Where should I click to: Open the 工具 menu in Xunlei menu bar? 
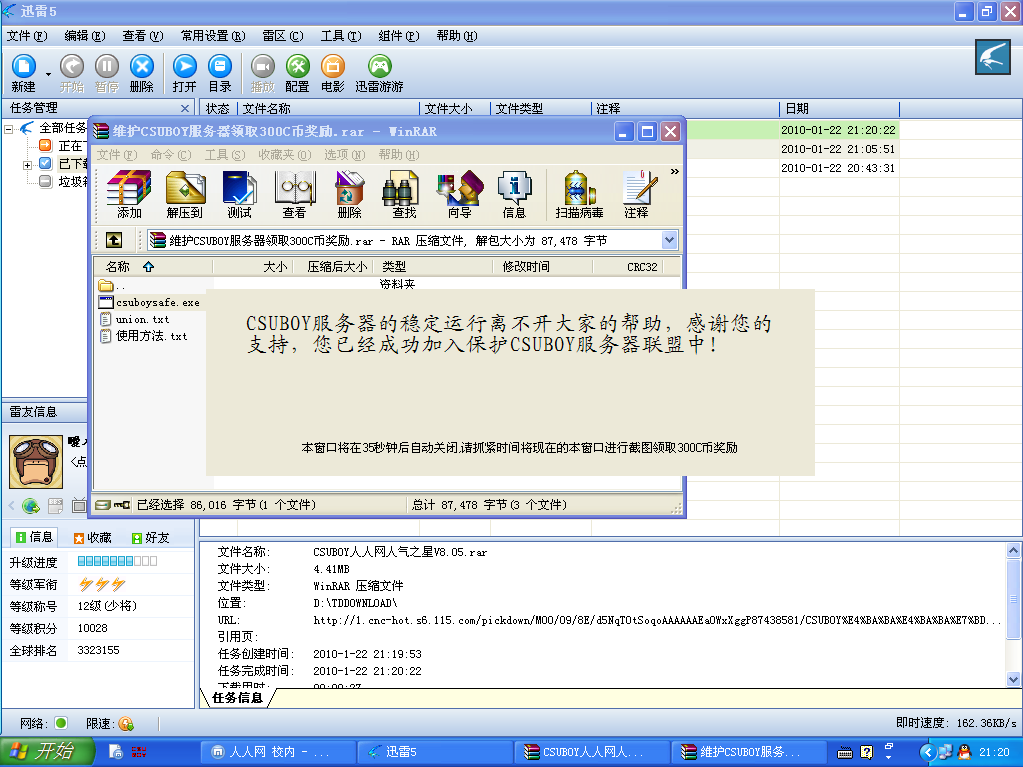[x=341, y=36]
